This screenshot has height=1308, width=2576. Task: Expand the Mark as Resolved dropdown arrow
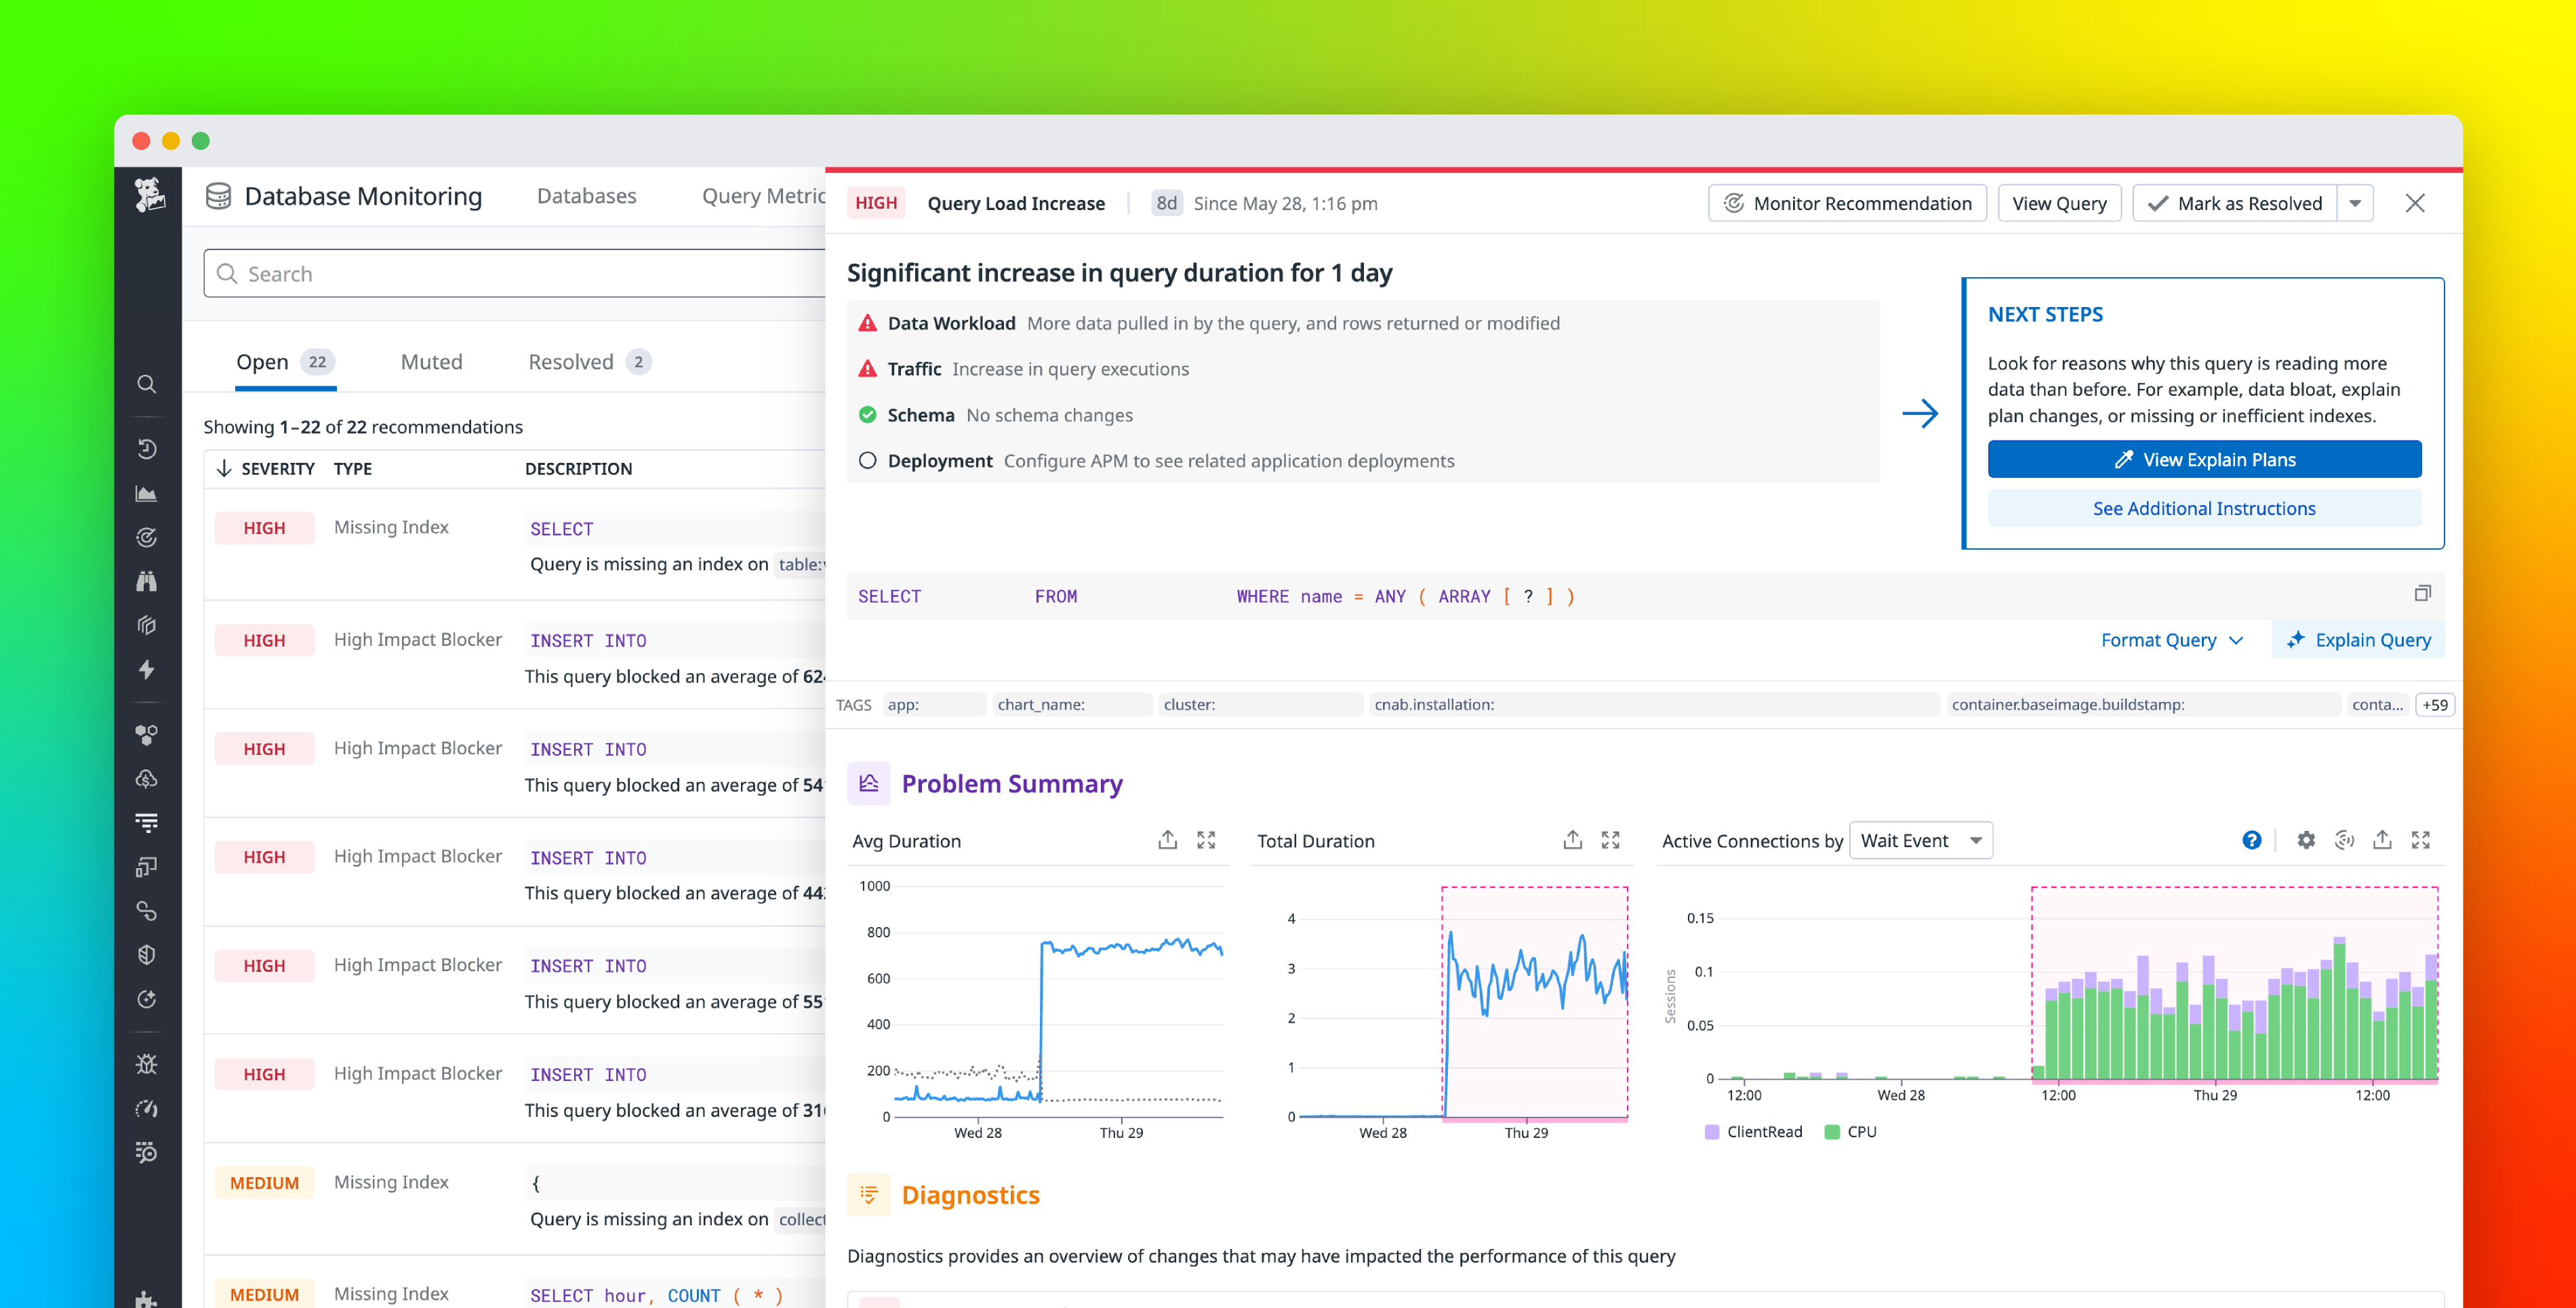tap(2357, 203)
